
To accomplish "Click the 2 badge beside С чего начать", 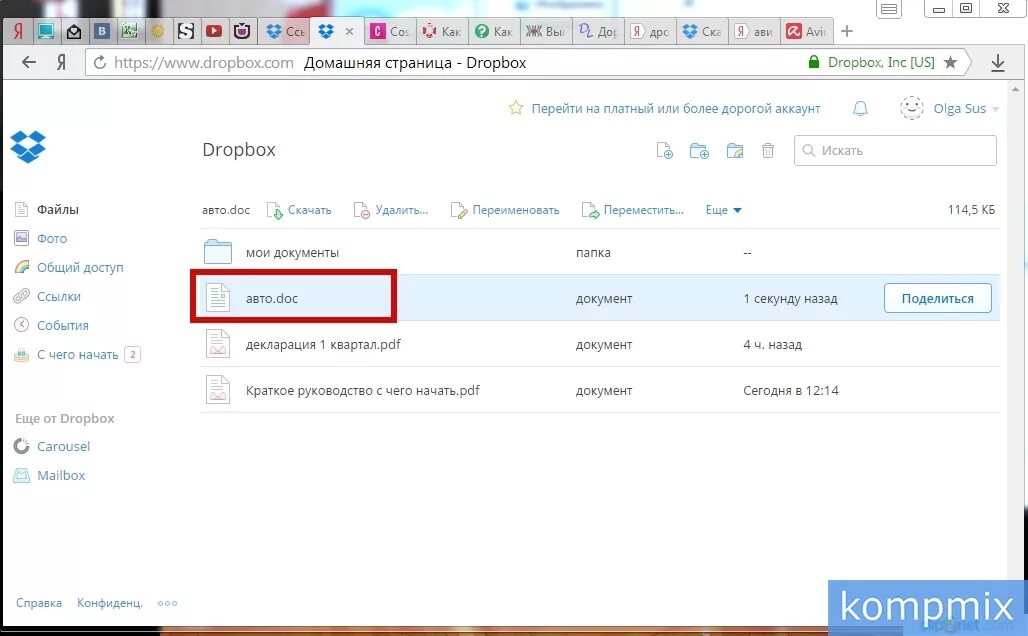I will pyautogui.click(x=132, y=355).
